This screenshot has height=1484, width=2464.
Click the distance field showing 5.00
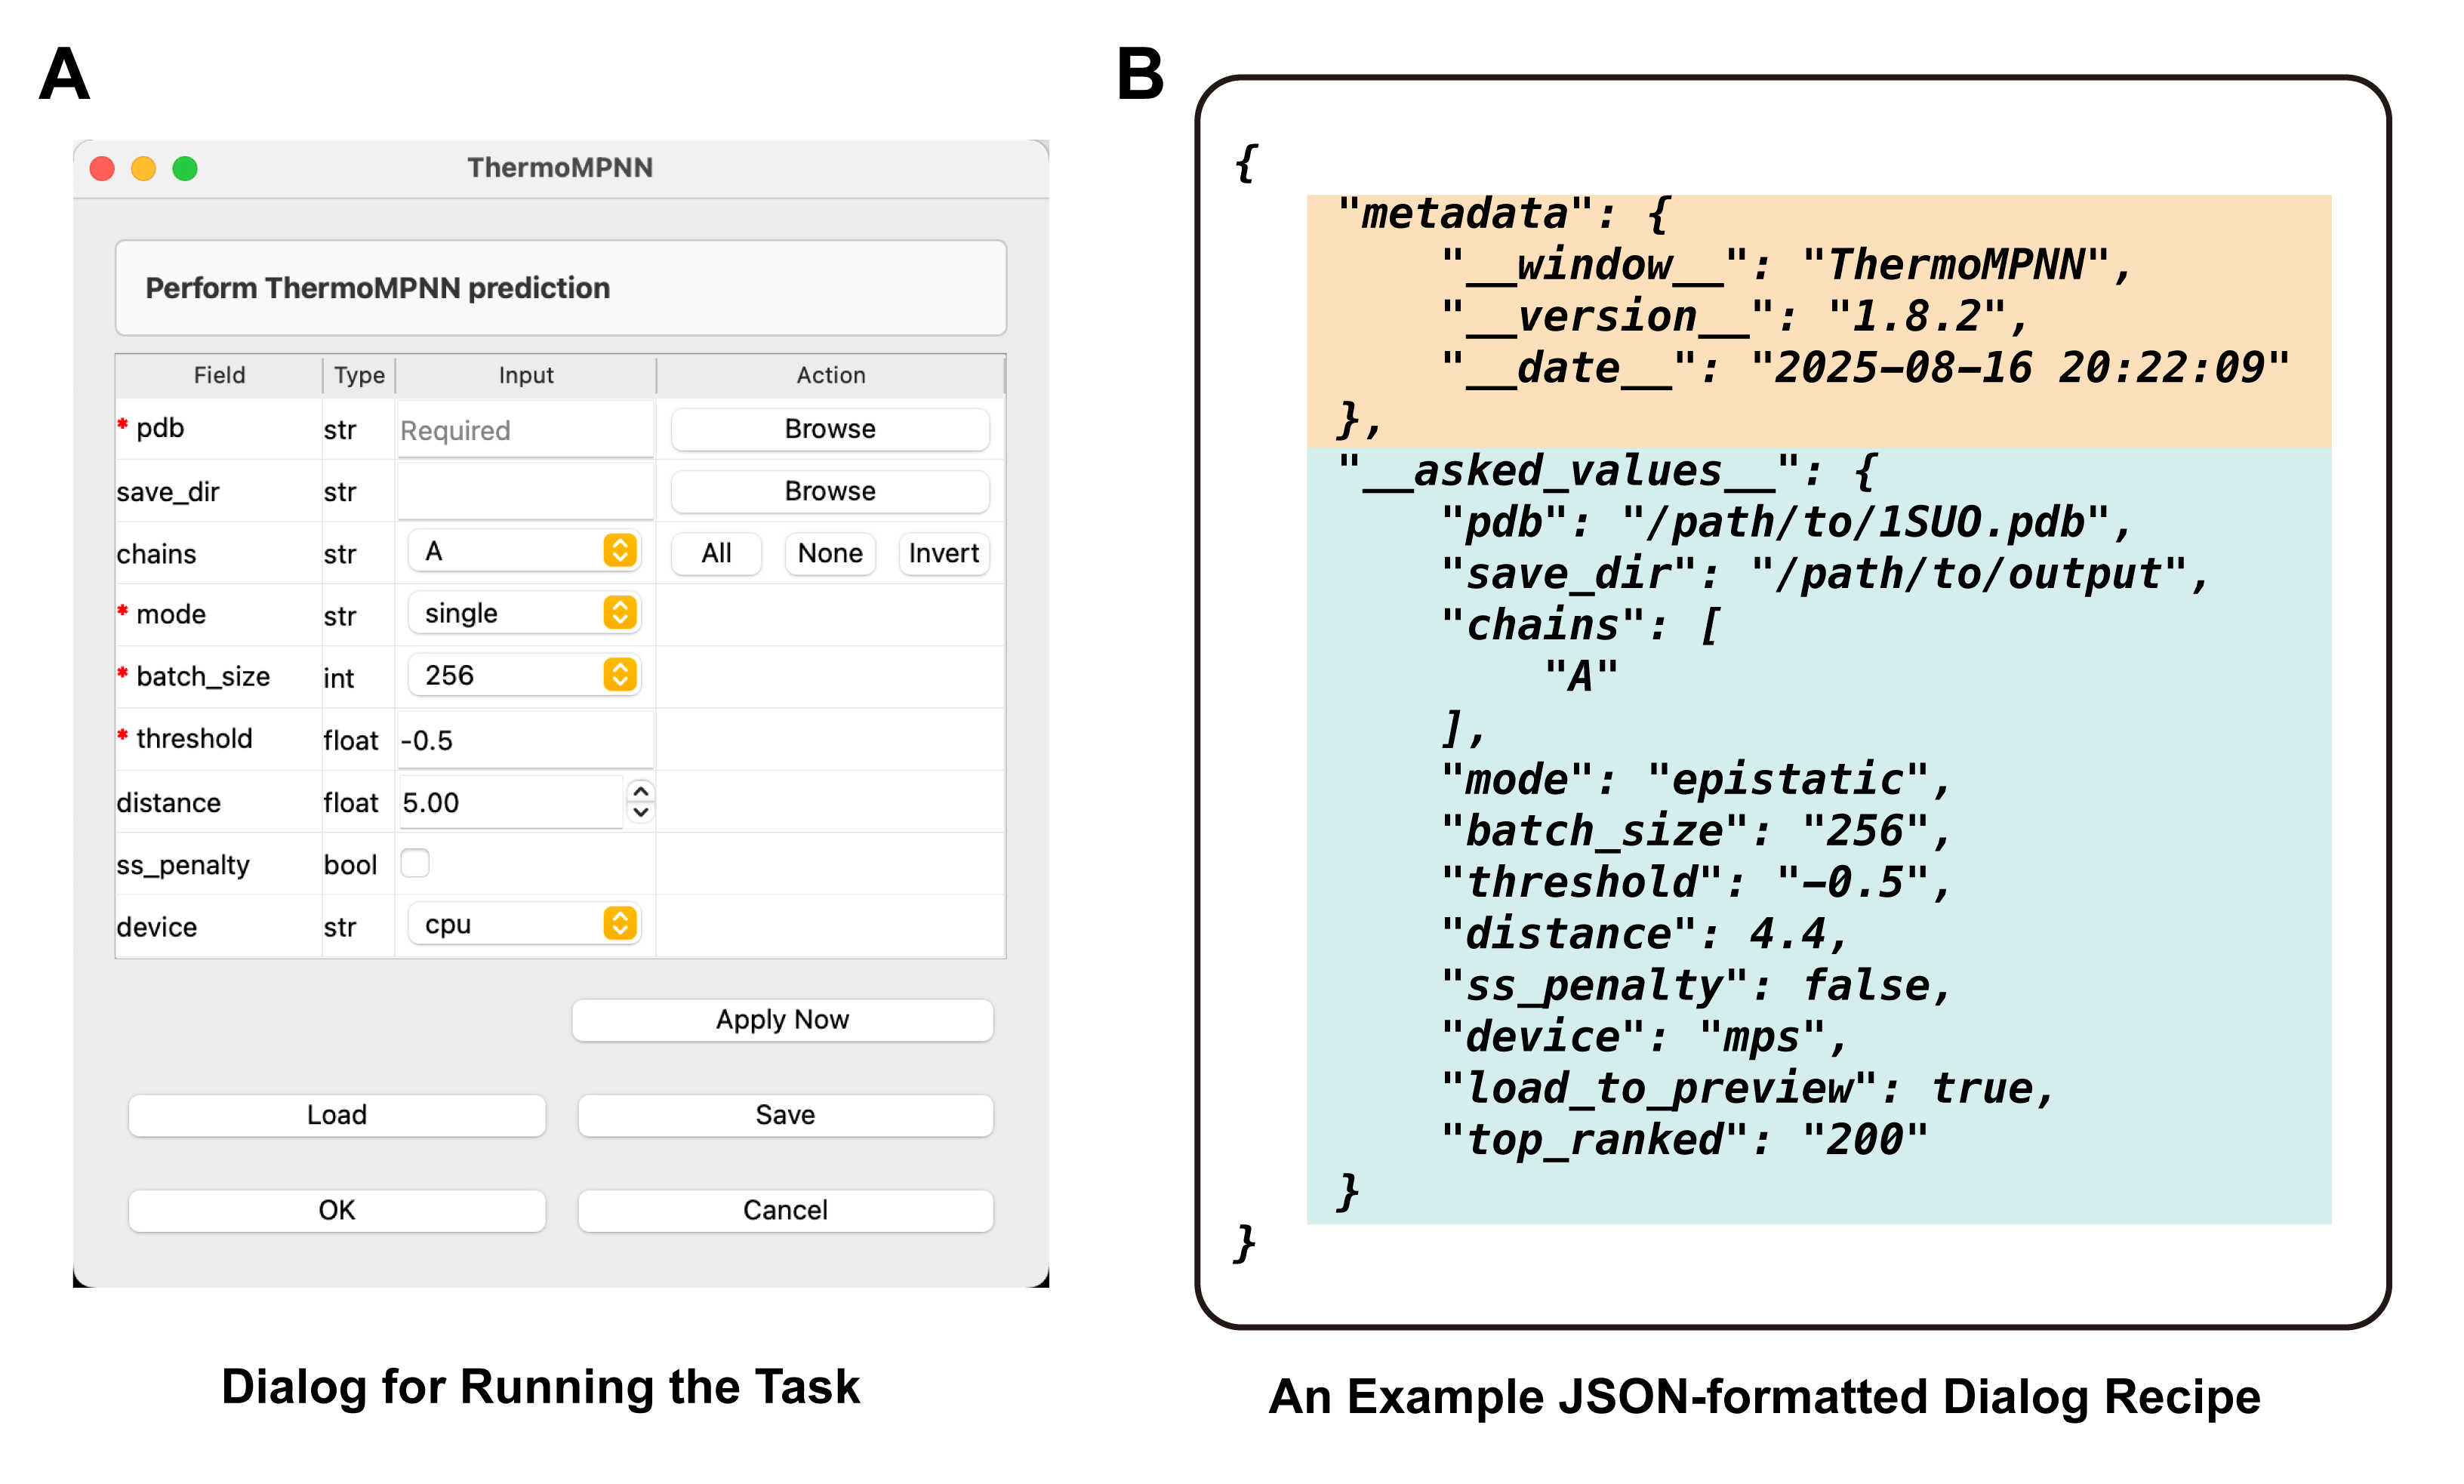(511, 802)
